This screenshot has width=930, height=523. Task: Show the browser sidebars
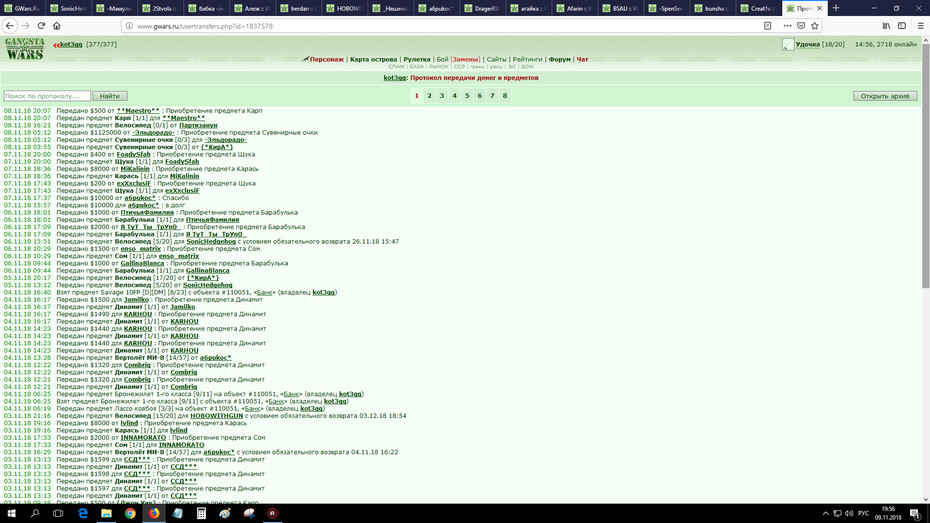(902, 26)
